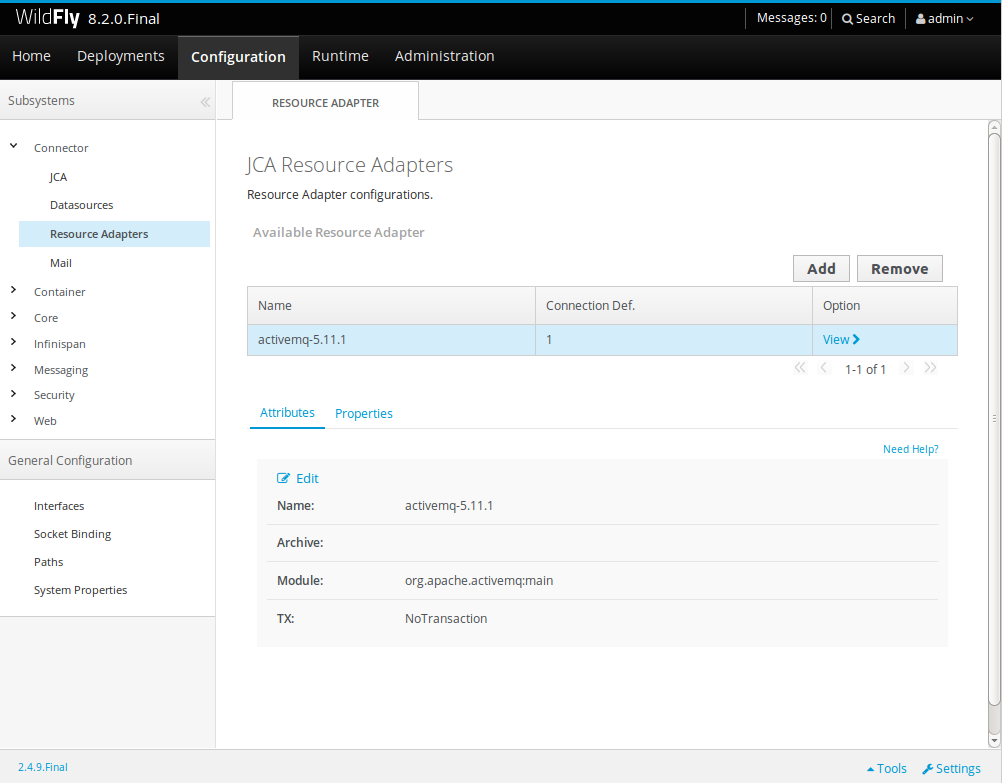The height and width of the screenshot is (783, 1002).
Task: Switch to the Properties tab
Action: pyautogui.click(x=363, y=413)
